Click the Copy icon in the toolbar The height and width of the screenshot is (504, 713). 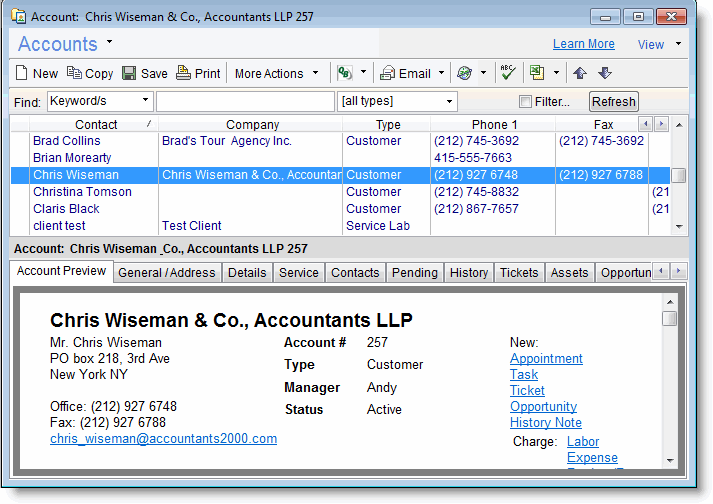click(74, 73)
